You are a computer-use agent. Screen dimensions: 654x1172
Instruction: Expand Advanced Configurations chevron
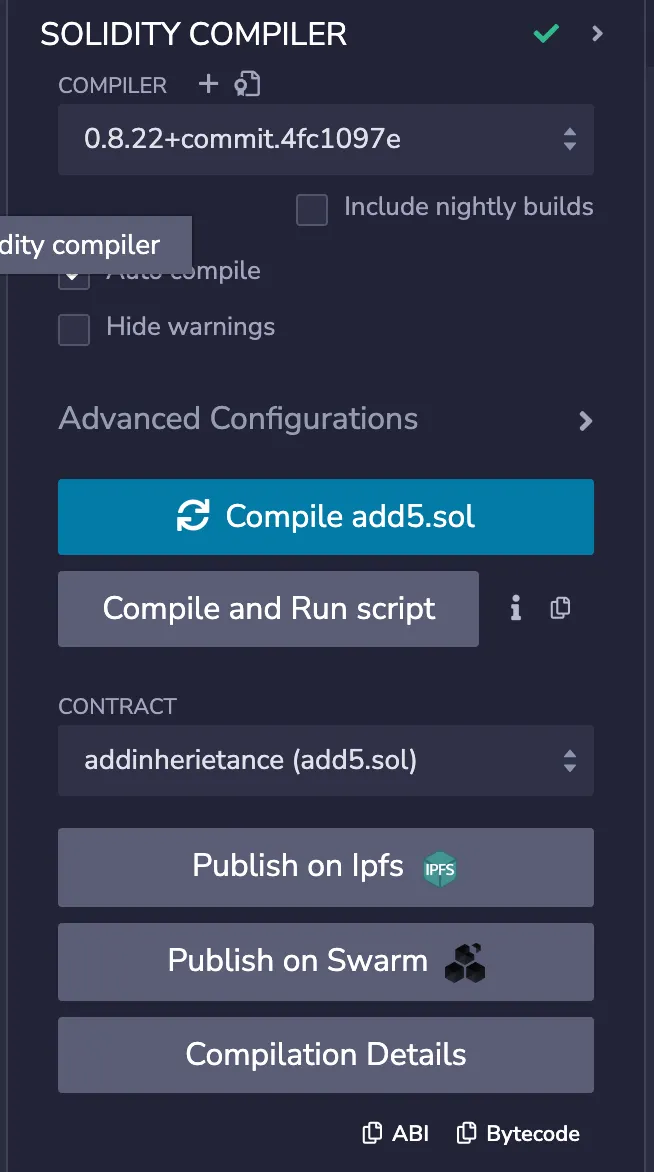point(586,421)
